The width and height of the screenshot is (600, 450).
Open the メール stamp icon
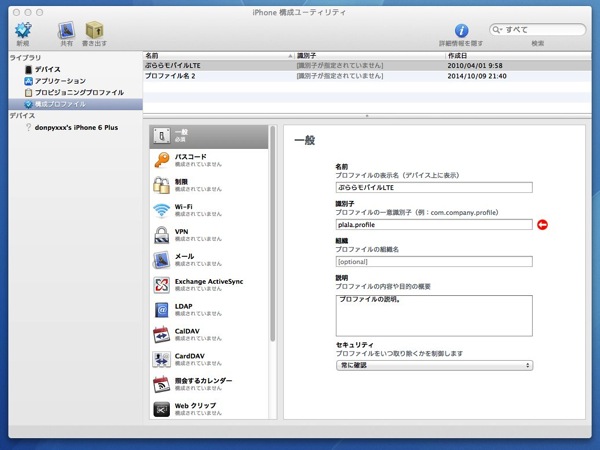coord(162,259)
